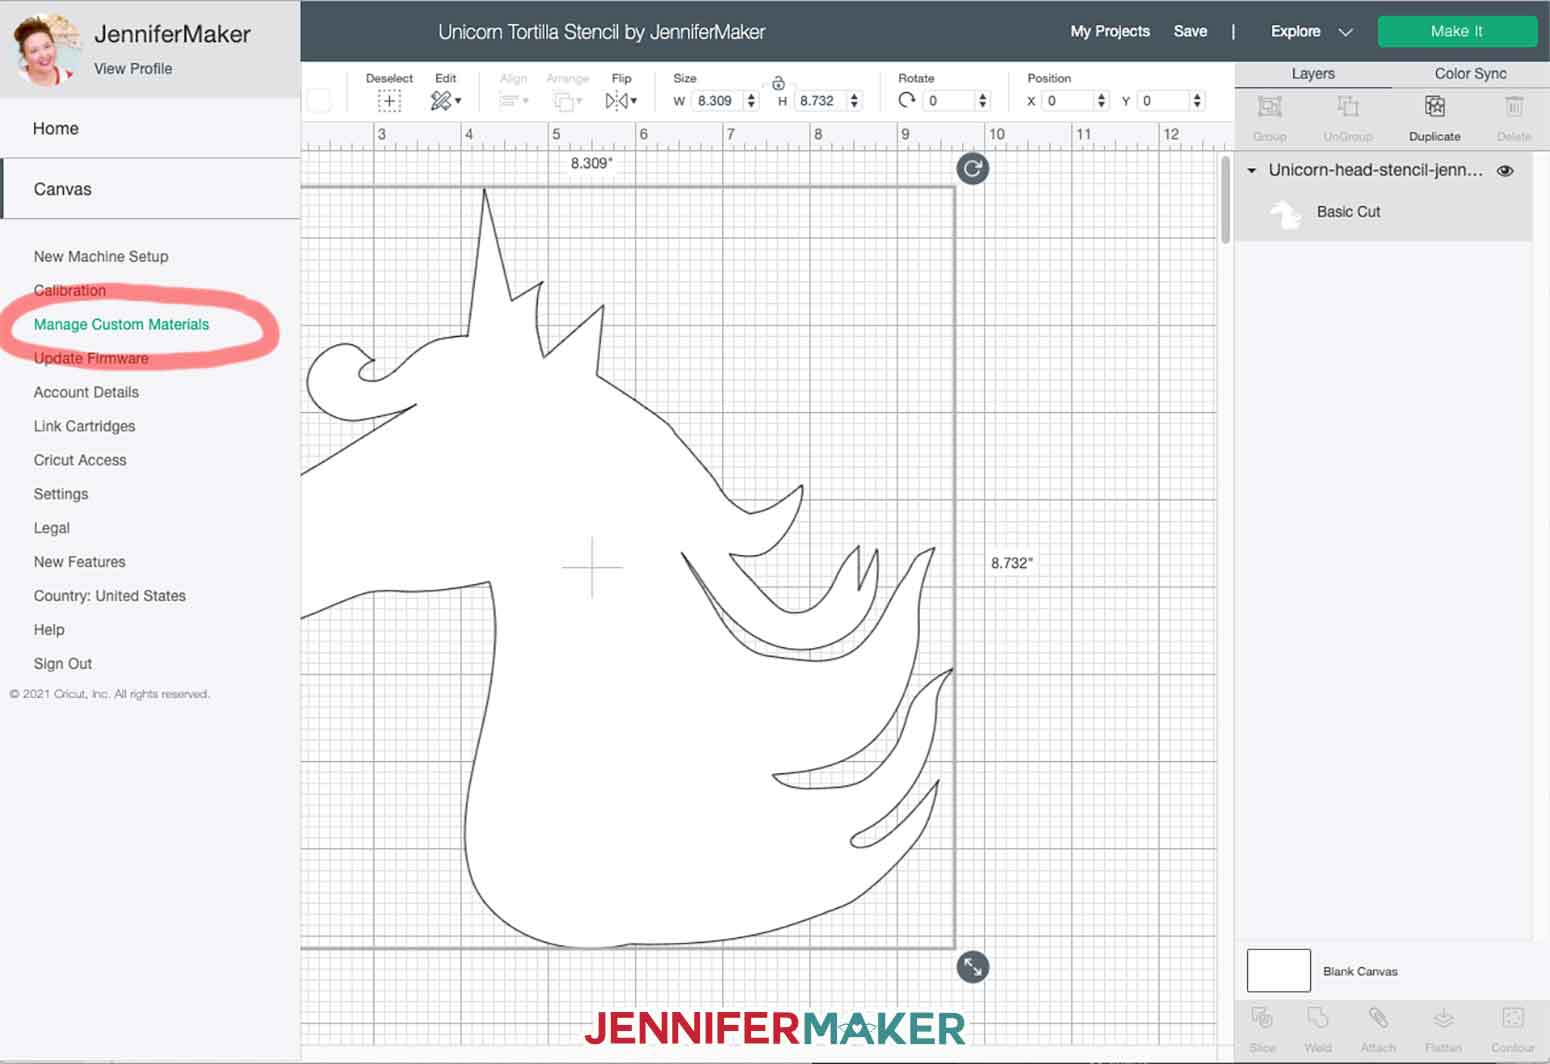Click View Profile link
Screen dimensions: 1550x1064
tap(133, 68)
